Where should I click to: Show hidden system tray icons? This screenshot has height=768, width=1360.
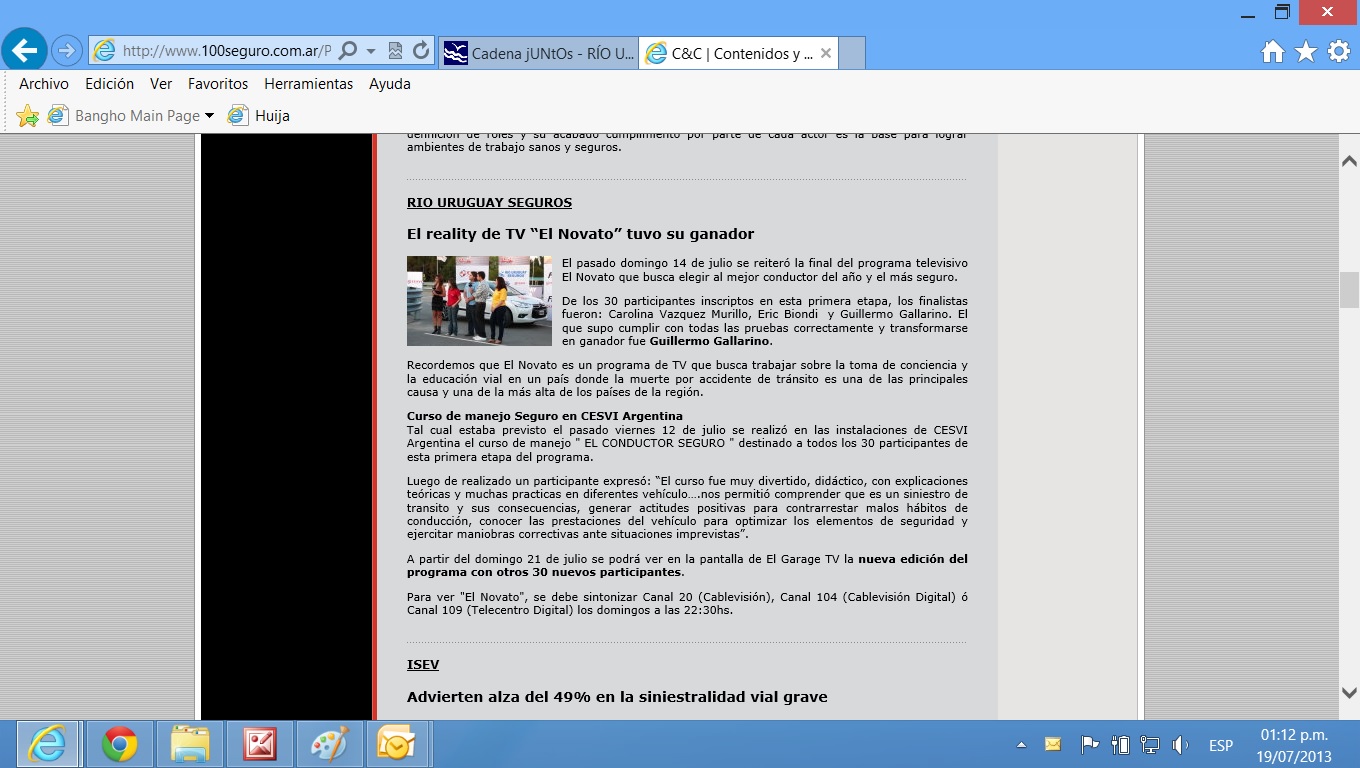click(x=1021, y=745)
